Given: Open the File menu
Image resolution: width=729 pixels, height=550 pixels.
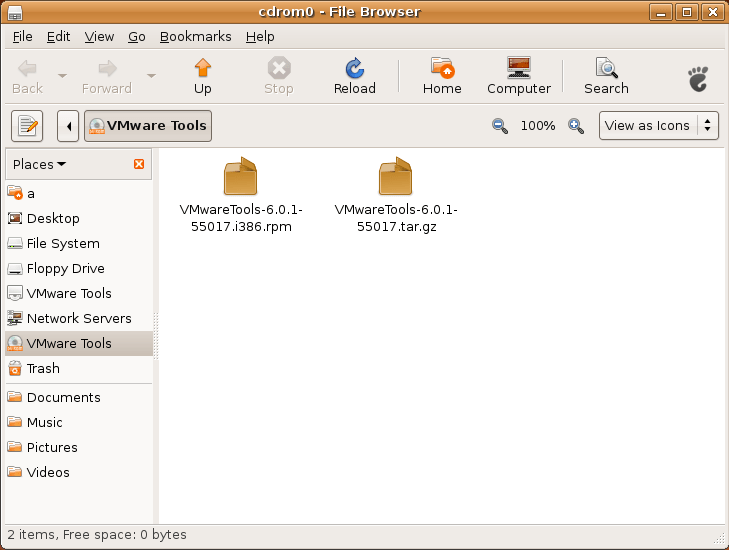Looking at the screenshot, I should pos(22,37).
